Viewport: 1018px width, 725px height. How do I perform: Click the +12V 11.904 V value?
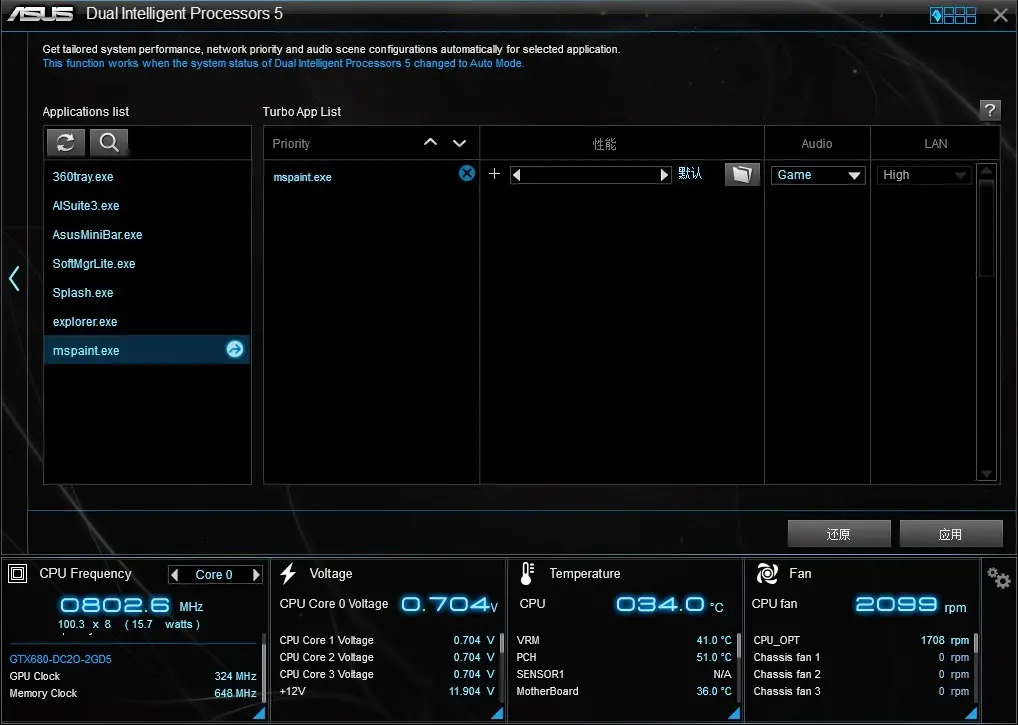(x=472, y=691)
